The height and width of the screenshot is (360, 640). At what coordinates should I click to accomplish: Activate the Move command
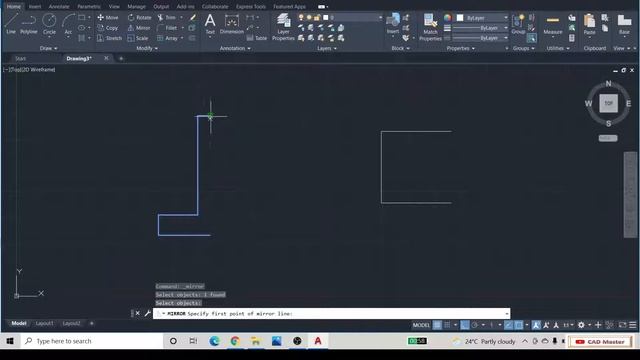[108, 18]
